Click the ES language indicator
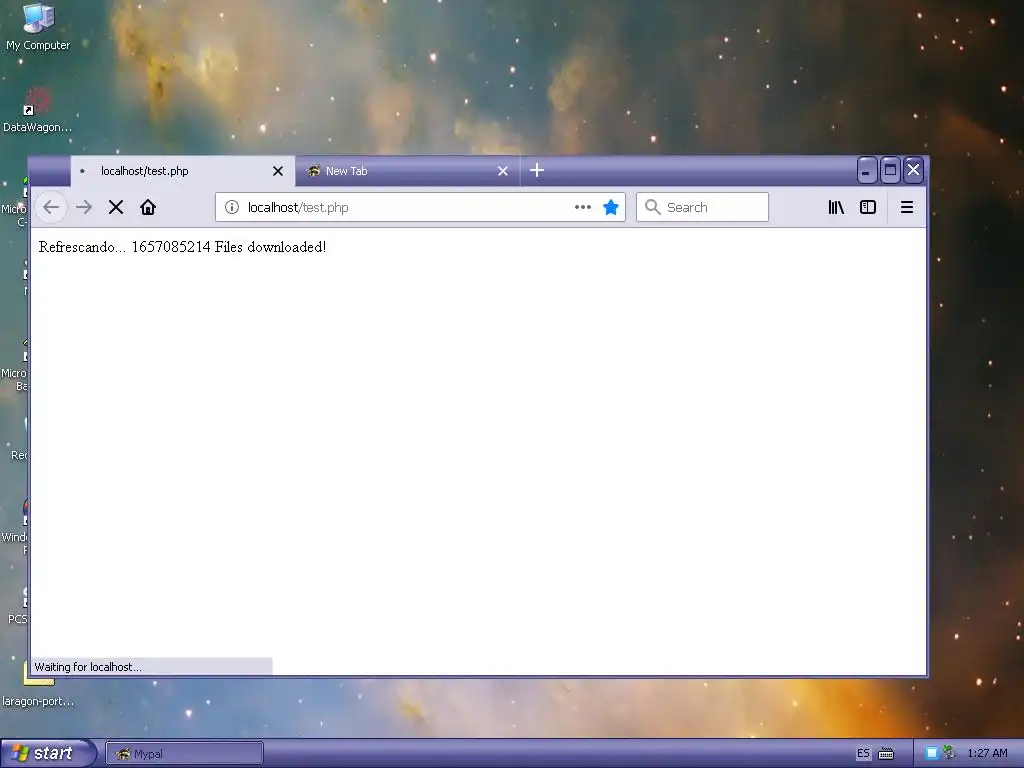1024x768 pixels. 863,754
